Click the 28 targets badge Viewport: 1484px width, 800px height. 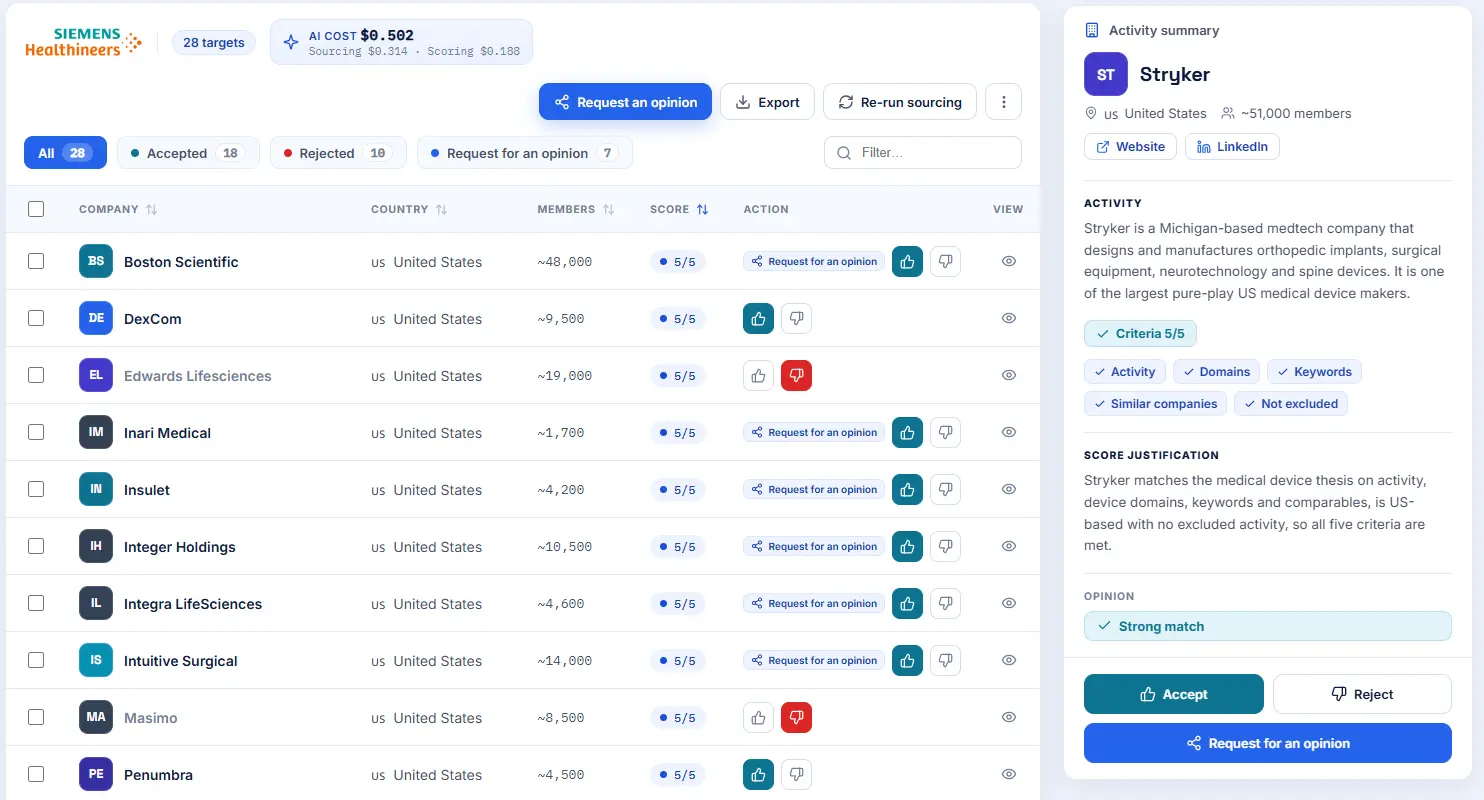214,43
